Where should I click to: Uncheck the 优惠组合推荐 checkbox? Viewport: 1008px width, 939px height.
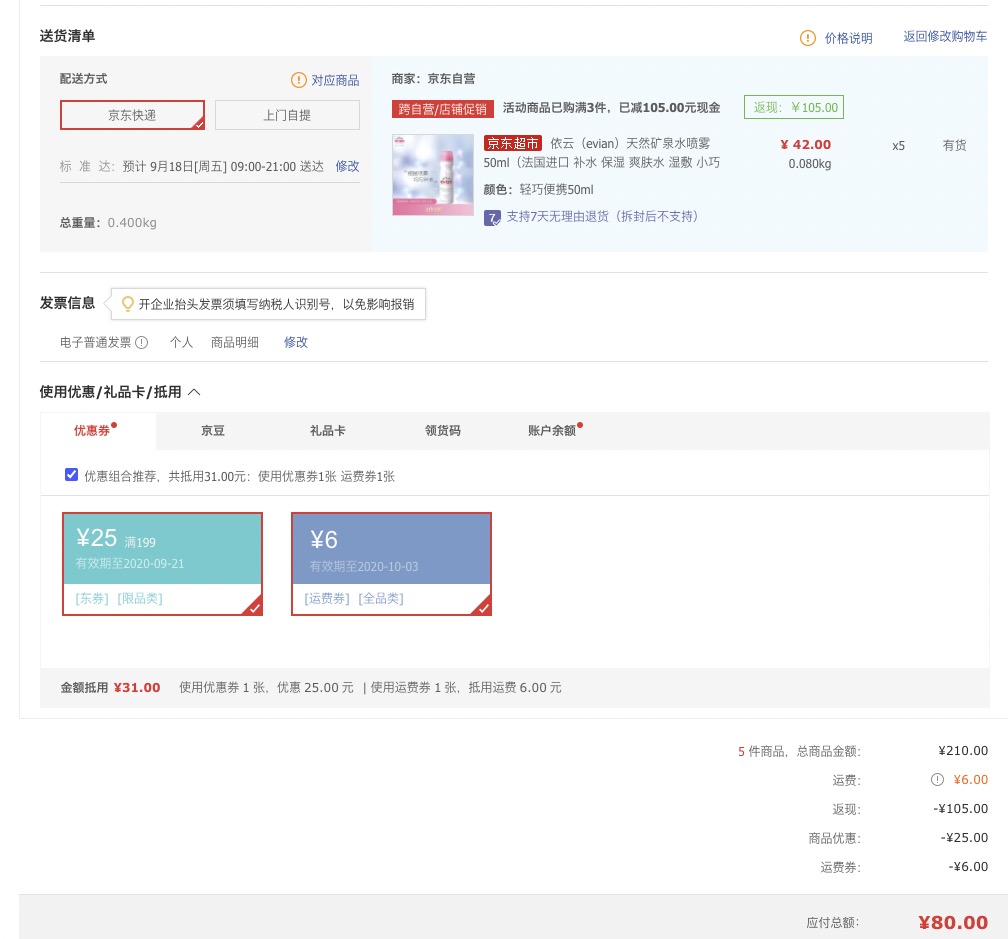(71, 475)
